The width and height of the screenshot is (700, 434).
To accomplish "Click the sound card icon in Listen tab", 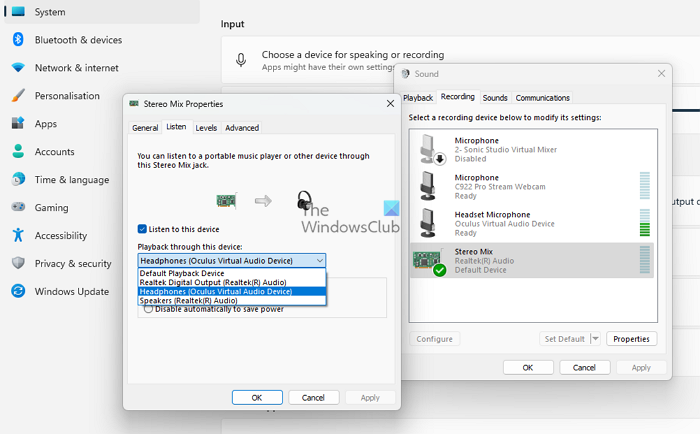I will pyautogui.click(x=226, y=201).
